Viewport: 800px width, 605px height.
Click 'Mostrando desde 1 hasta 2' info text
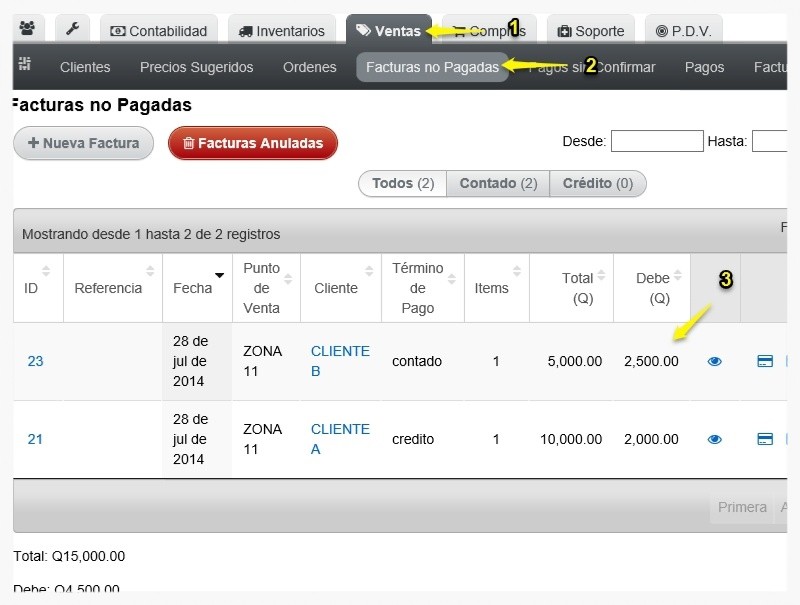click(151, 234)
